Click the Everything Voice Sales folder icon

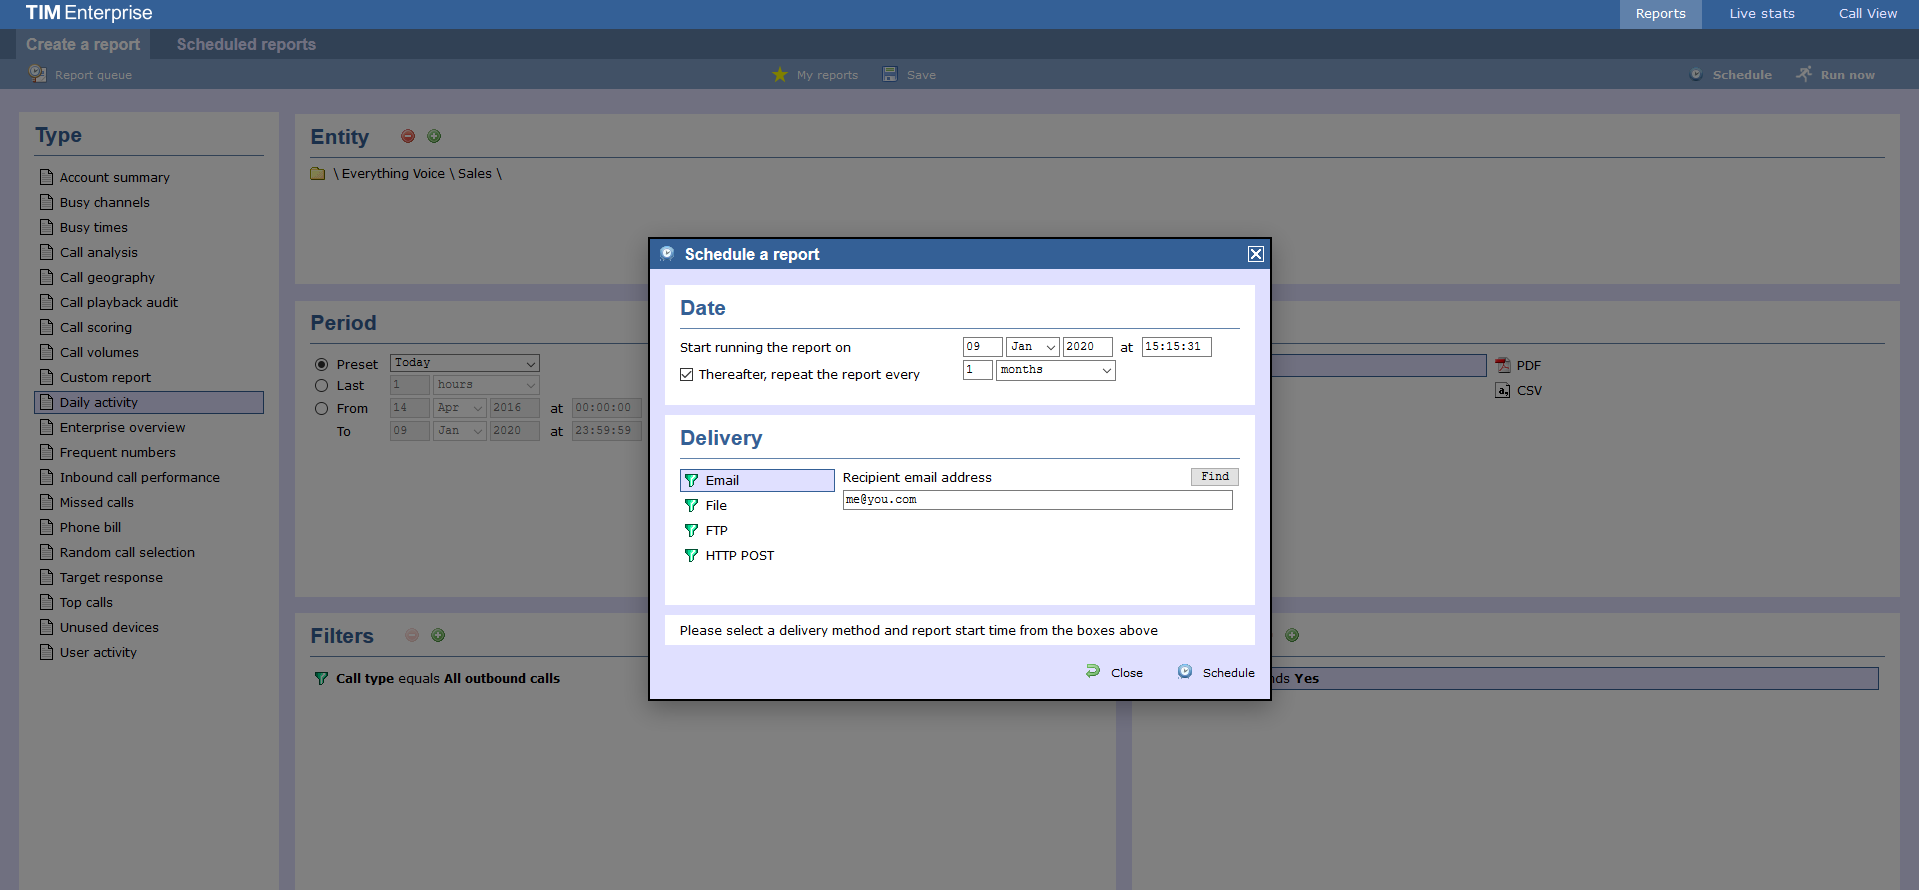318,174
